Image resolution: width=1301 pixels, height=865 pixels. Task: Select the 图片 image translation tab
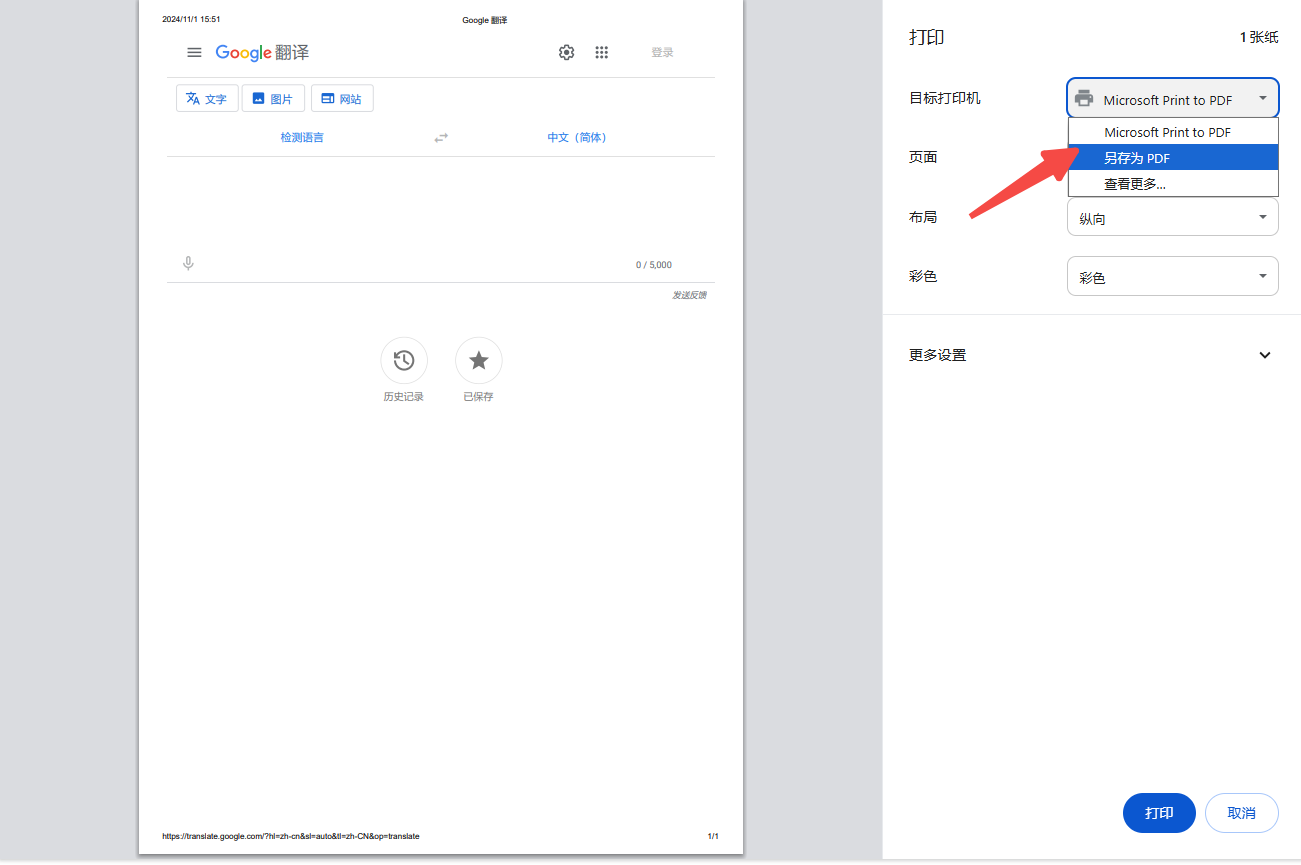point(273,98)
